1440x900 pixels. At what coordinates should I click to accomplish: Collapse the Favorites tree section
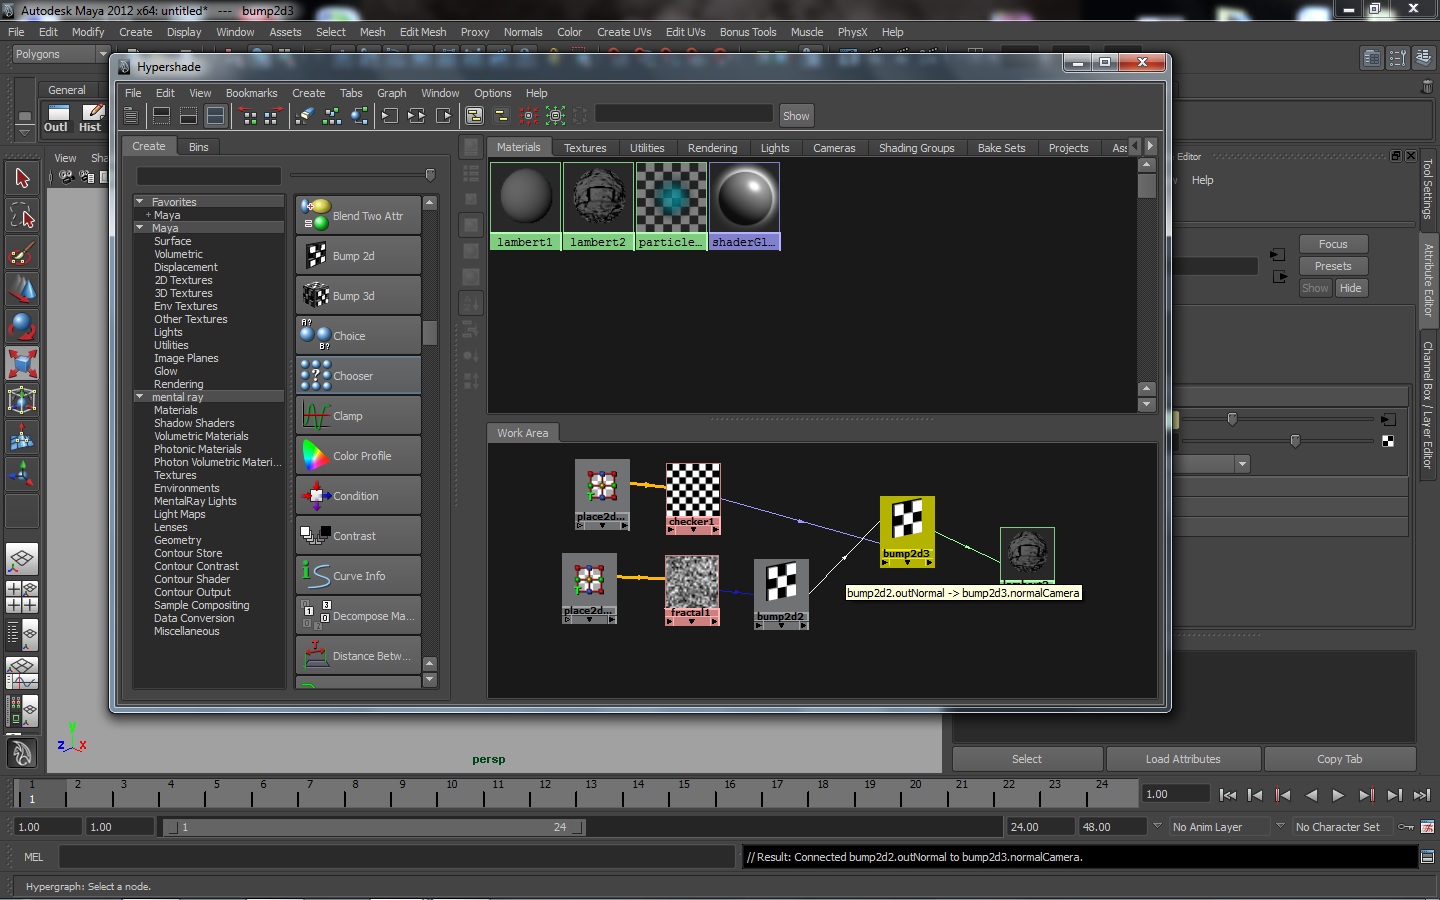coord(140,202)
